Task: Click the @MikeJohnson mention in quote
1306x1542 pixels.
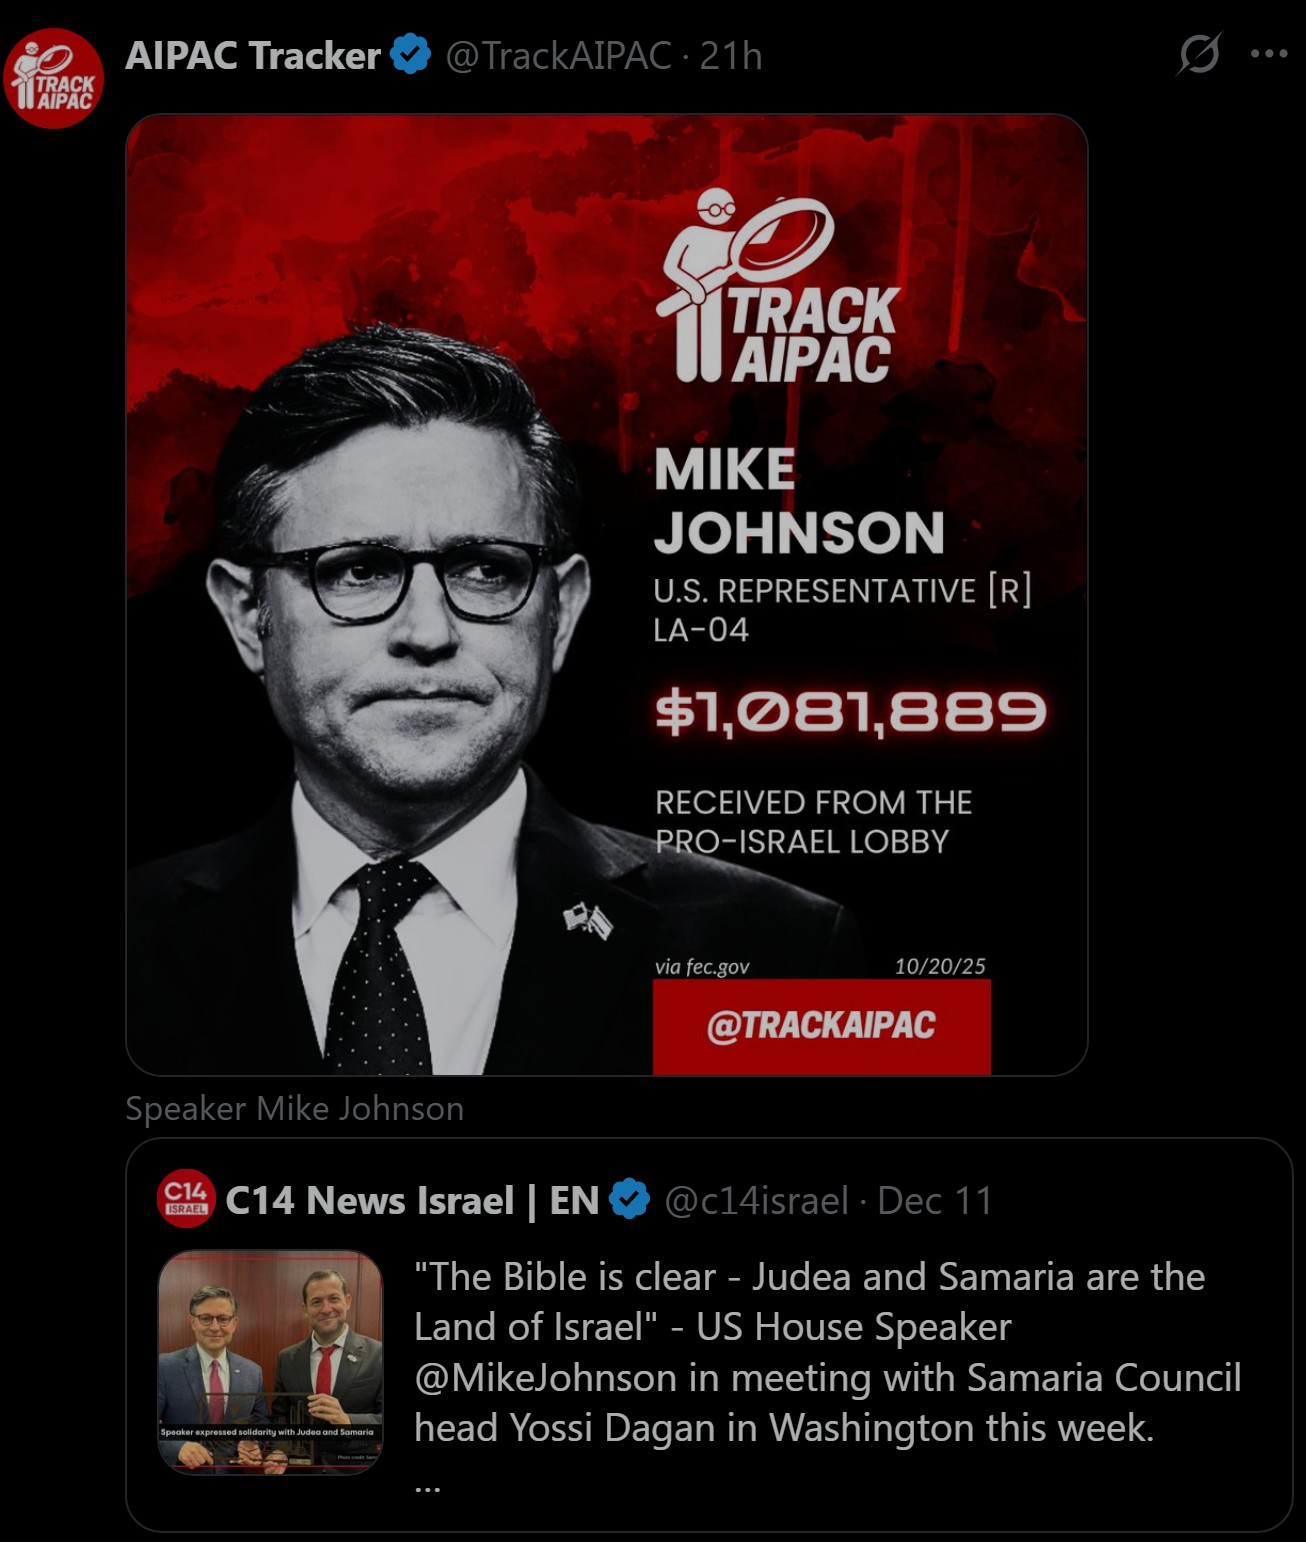Action: [546, 1378]
